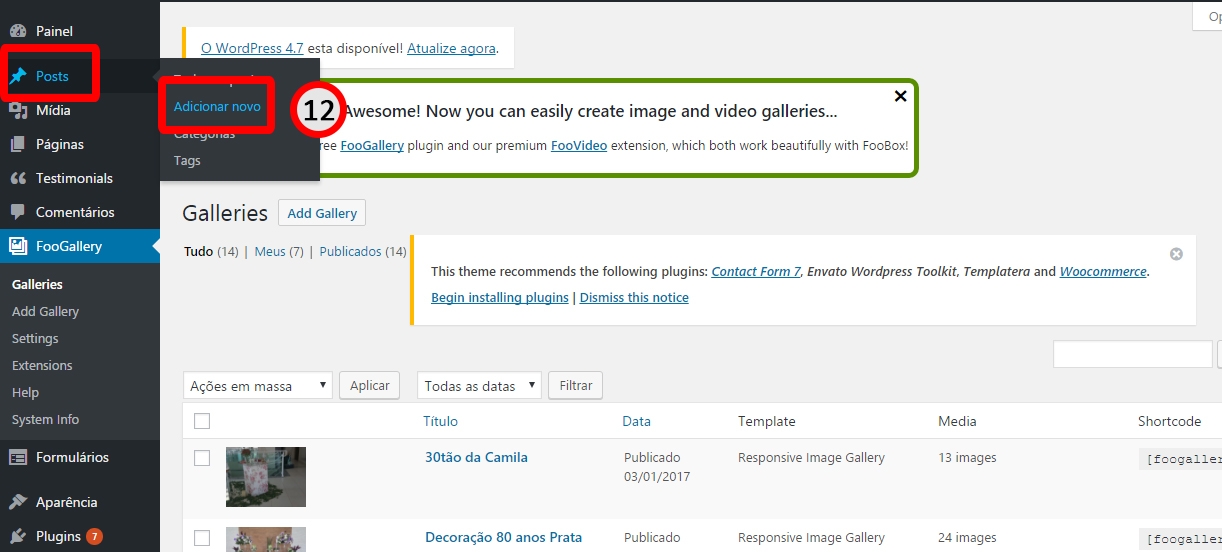This screenshot has height=552, width=1222.
Task: Click the Mídia media icon
Action: [x=18, y=110]
